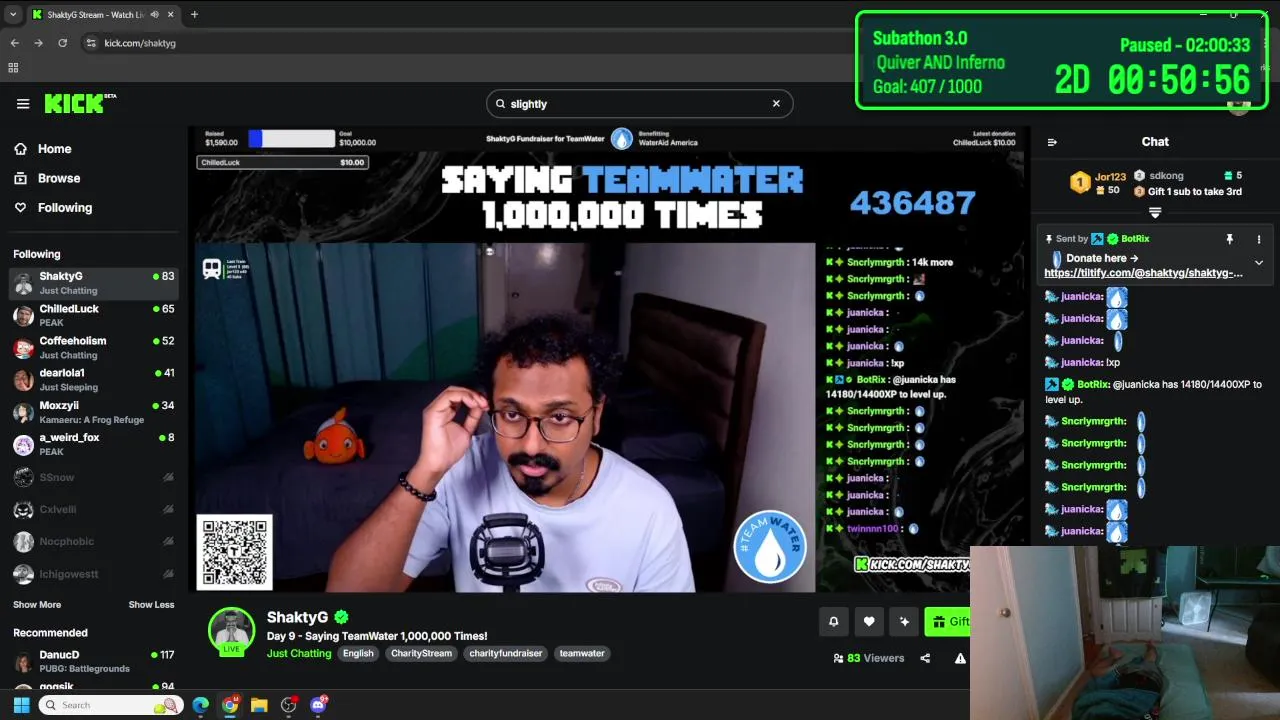Open Just Chatting category link

tap(299, 653)
